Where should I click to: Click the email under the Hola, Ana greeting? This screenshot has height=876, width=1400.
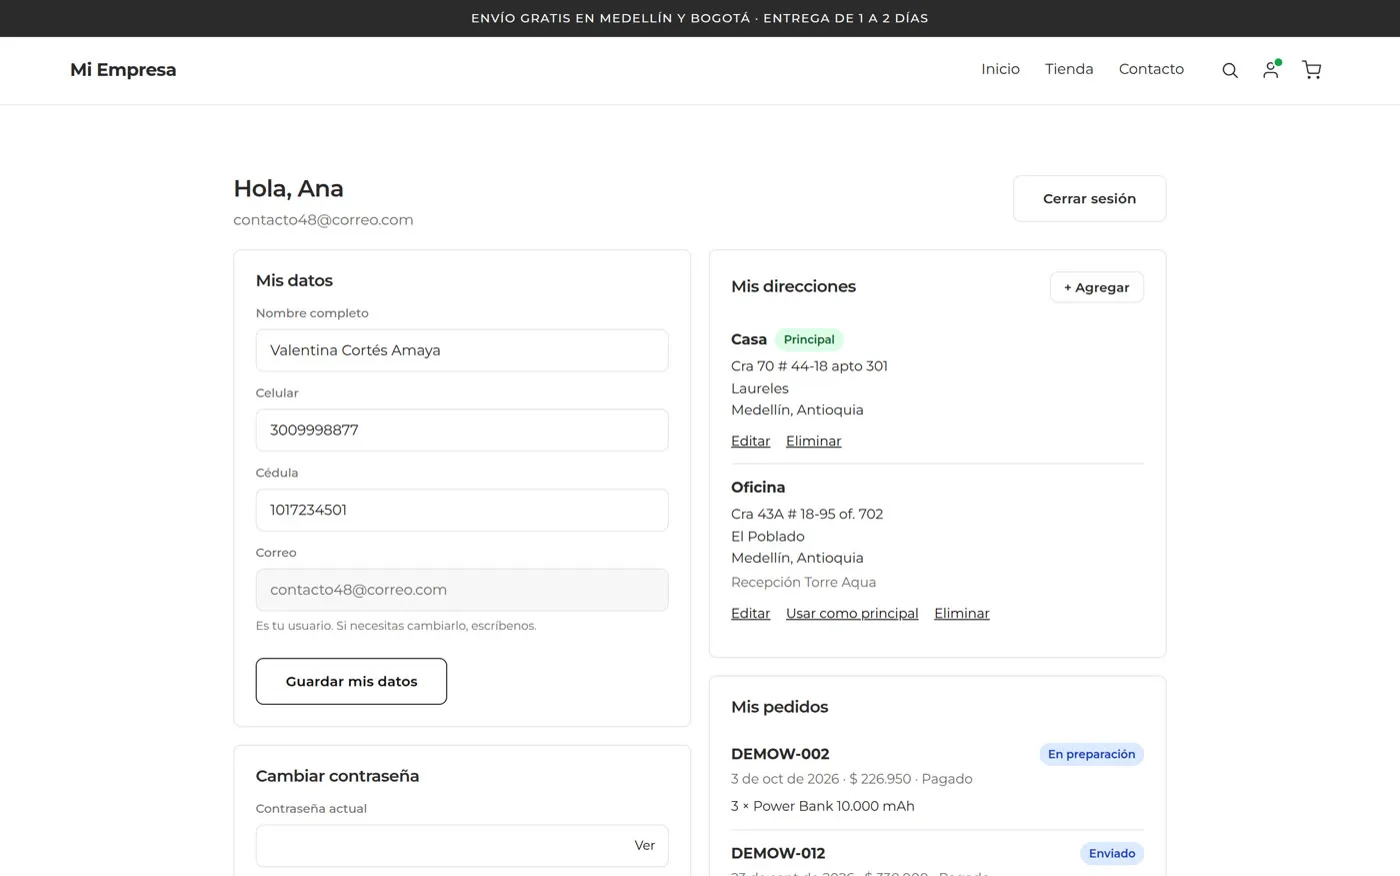[x=323, y=220]
